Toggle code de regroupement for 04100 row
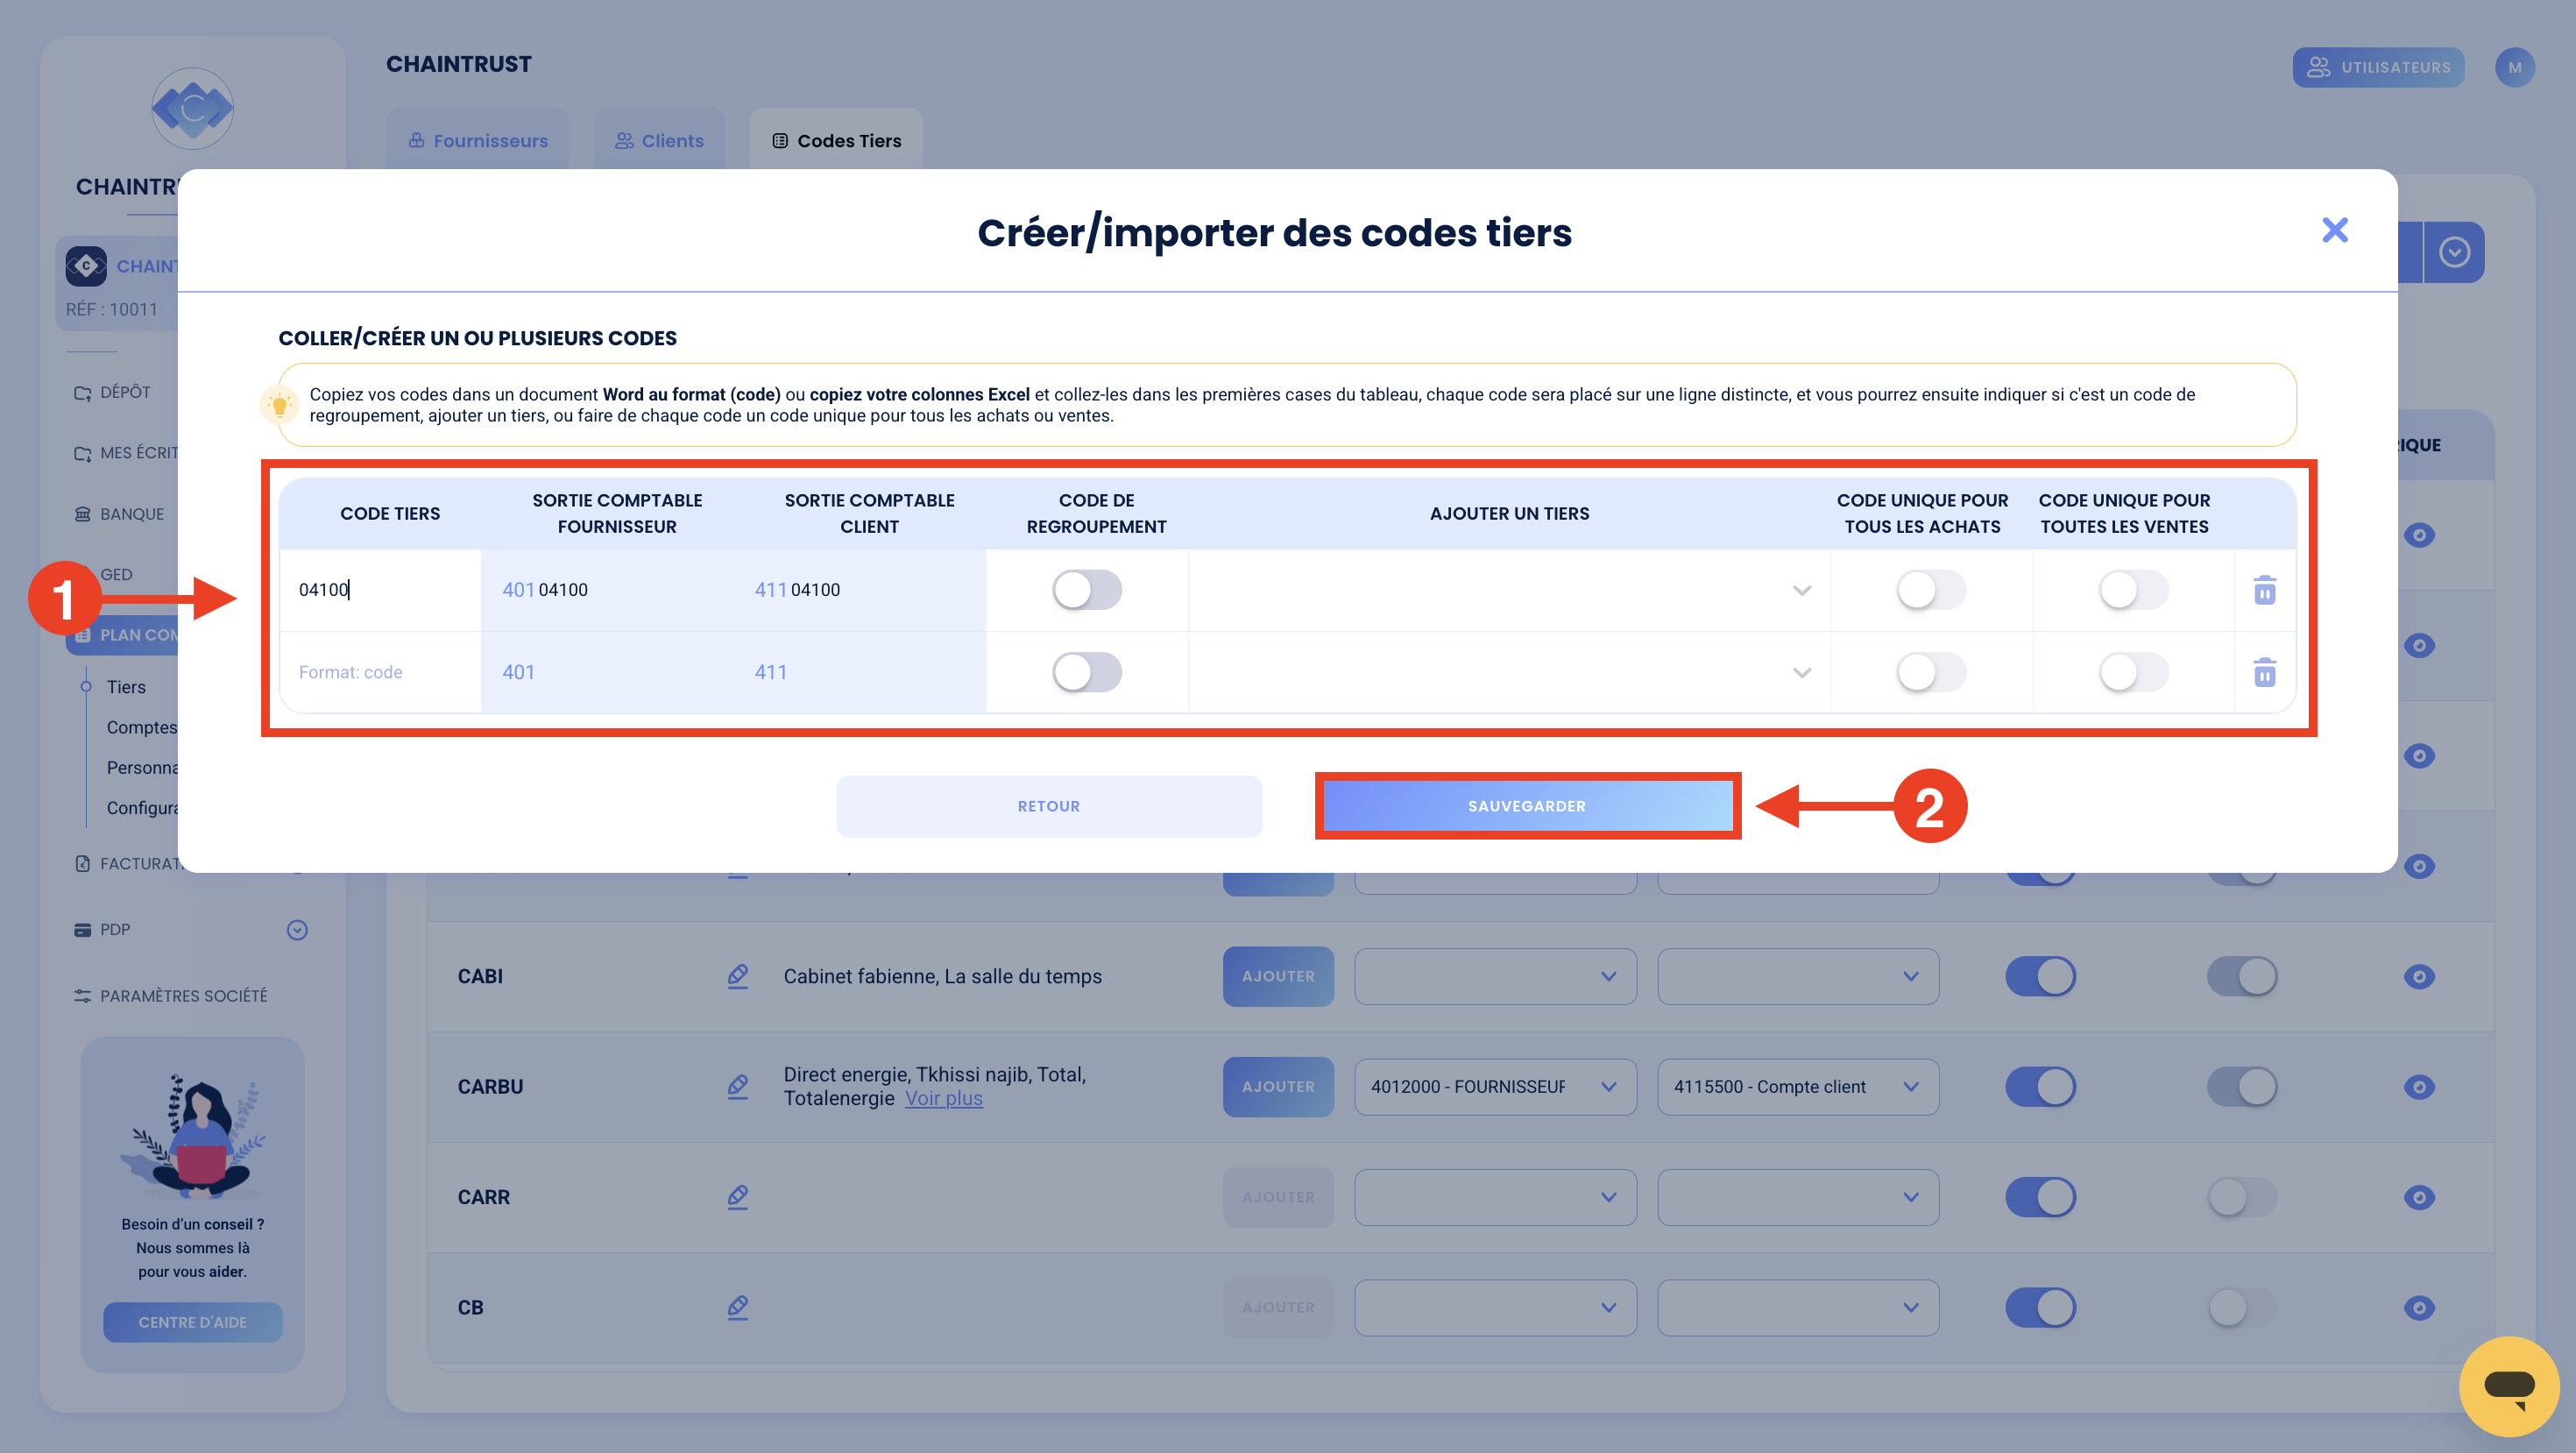2576x1453 pixels. coord(1086,589)
